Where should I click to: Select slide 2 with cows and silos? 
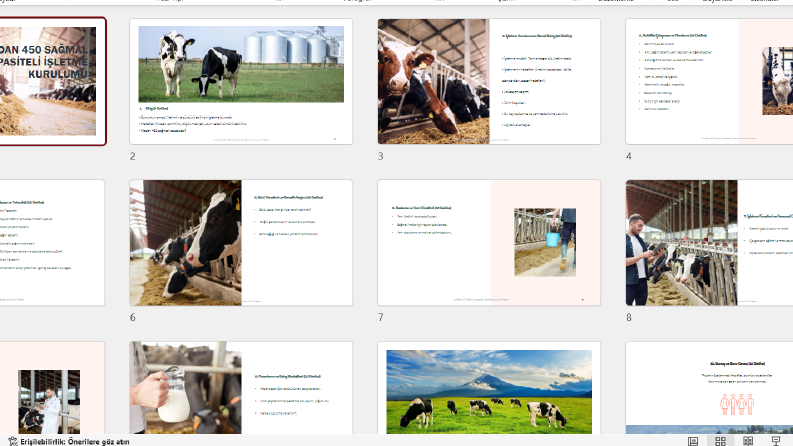pos(241,81)
